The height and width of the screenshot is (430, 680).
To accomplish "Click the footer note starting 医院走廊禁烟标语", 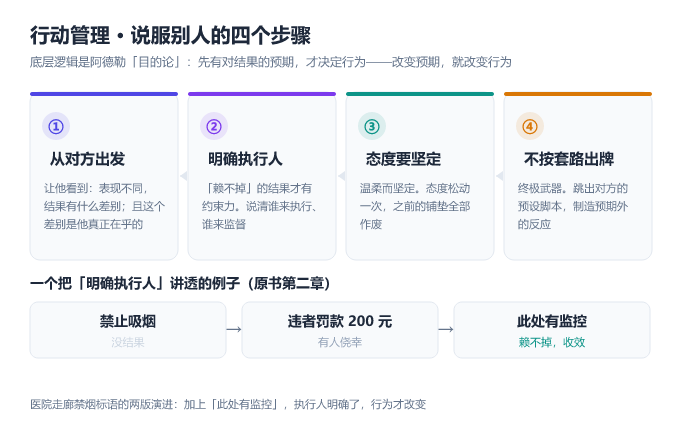I will (228, 404).
